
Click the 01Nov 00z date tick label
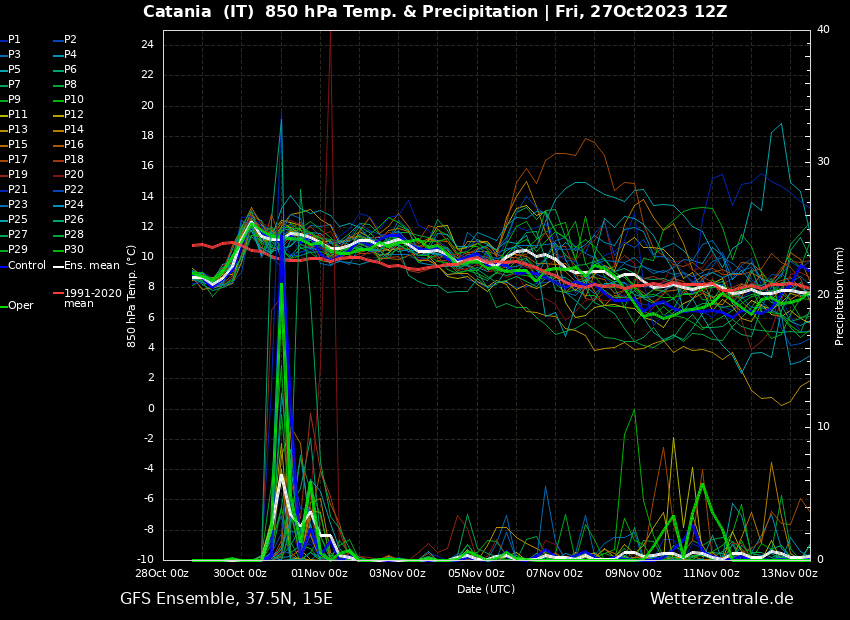coord(319,574)
